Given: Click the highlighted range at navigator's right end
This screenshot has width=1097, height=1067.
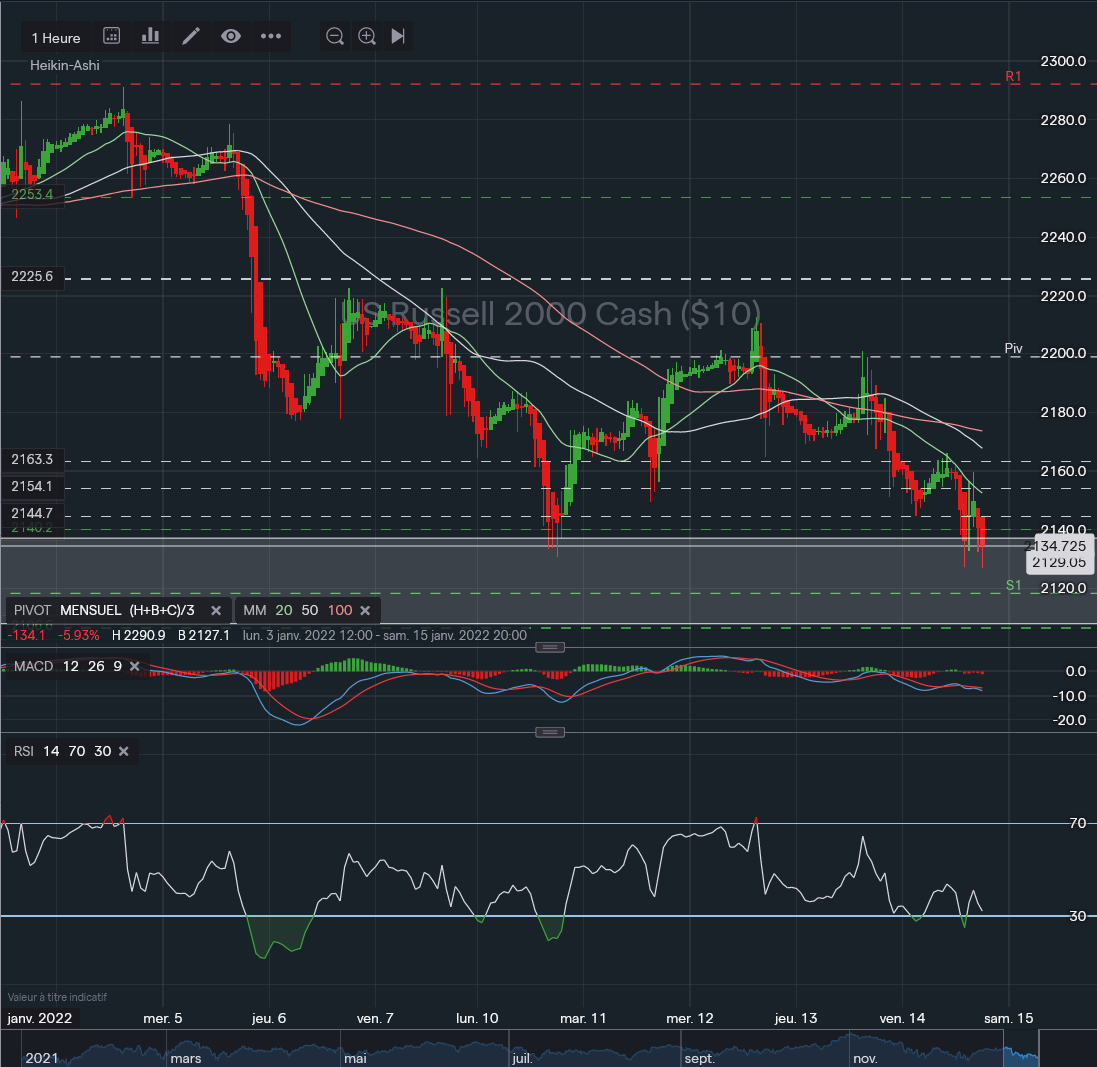Looking at the screenshot, I should tap(1021, 1049).
